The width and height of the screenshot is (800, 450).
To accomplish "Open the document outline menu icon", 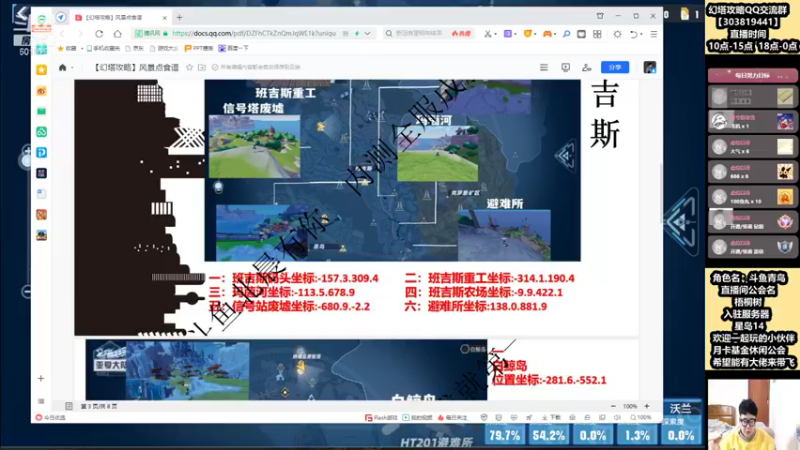I will 544,67.
